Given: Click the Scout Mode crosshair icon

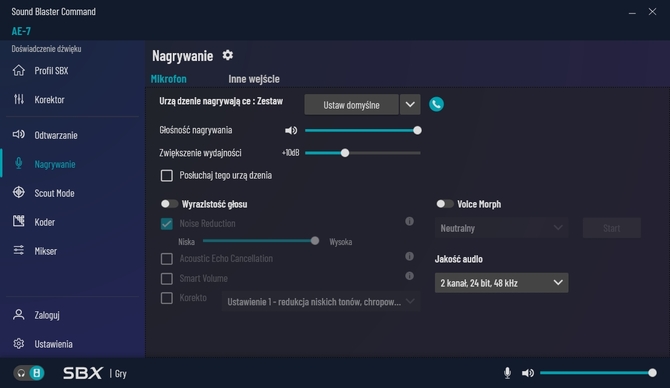Looking at the screenshot, I should (18, 193).
